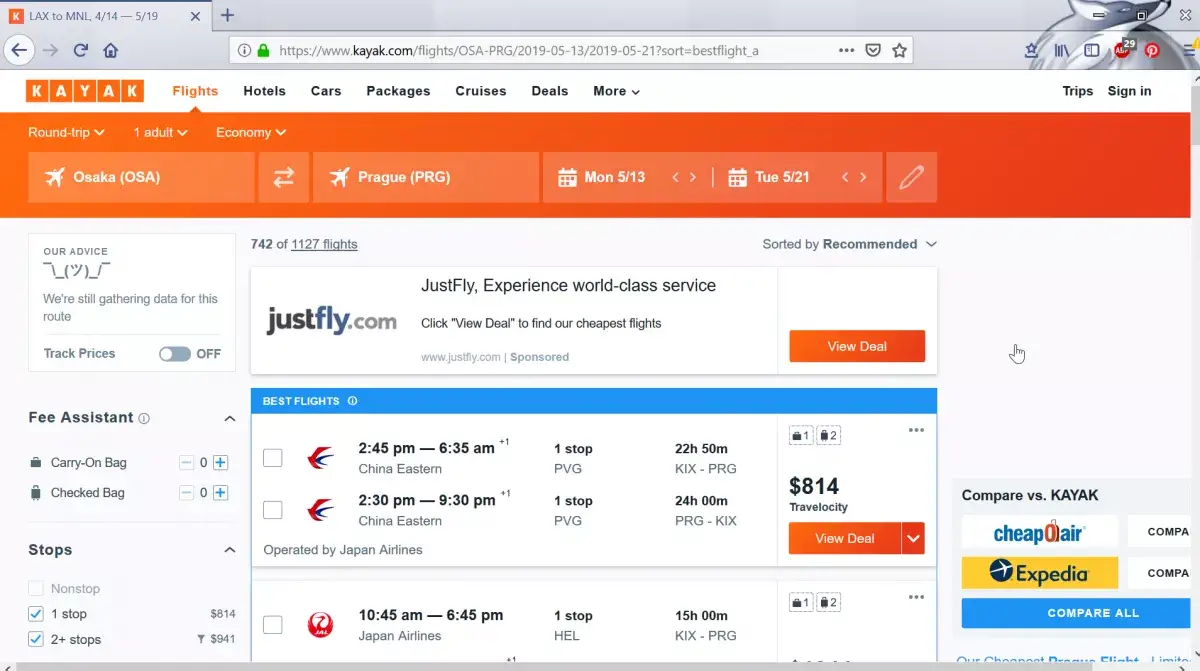Reload the current page
The image size is (1200, 671).
(x=81, y=50)
